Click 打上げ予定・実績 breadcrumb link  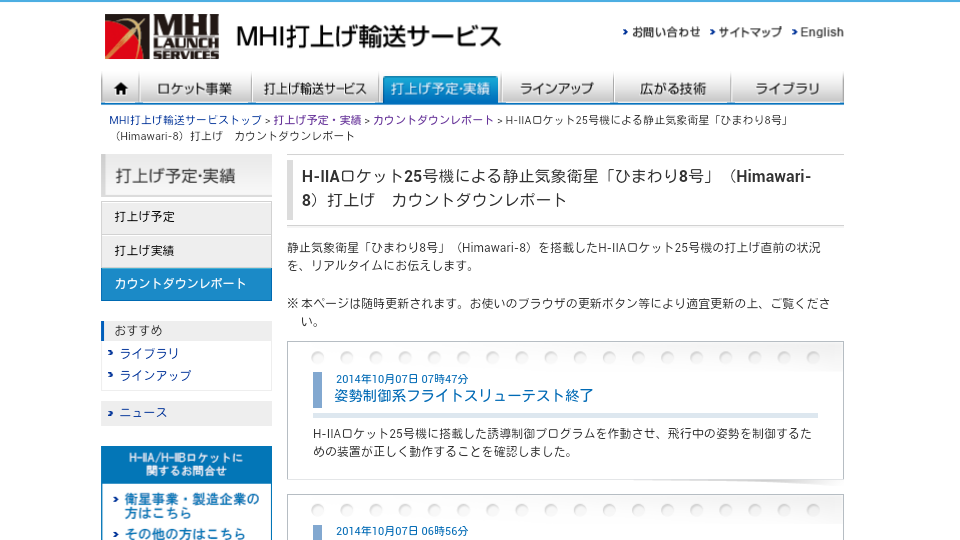click(317, 120)
